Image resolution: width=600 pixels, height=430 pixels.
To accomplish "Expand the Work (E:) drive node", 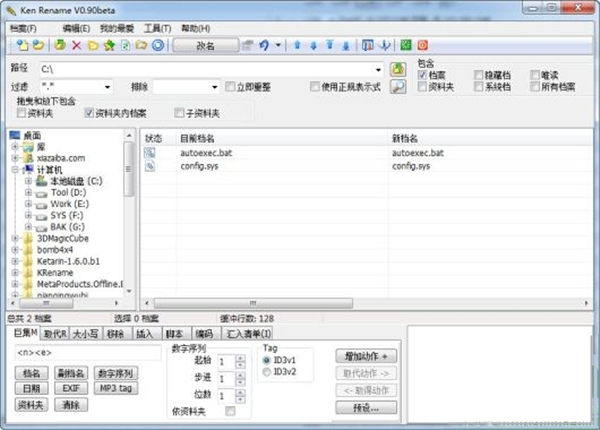I will click(28, 203).
